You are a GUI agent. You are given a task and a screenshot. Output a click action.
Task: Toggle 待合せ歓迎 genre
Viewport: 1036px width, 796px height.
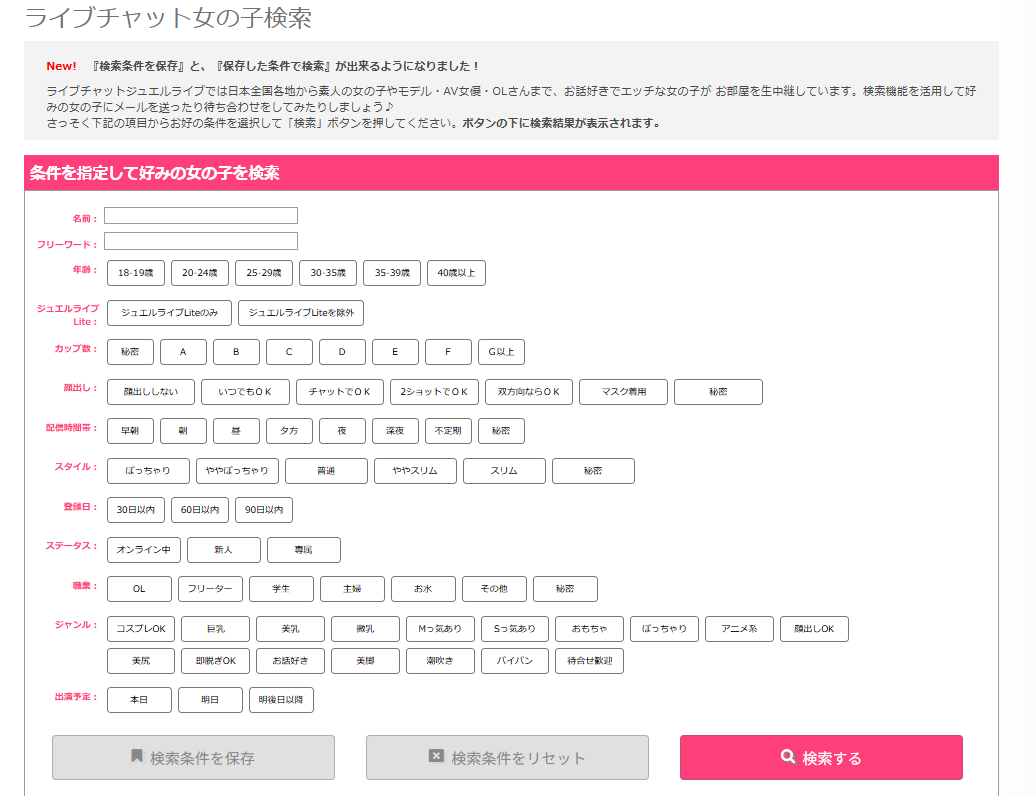point(589,661)
